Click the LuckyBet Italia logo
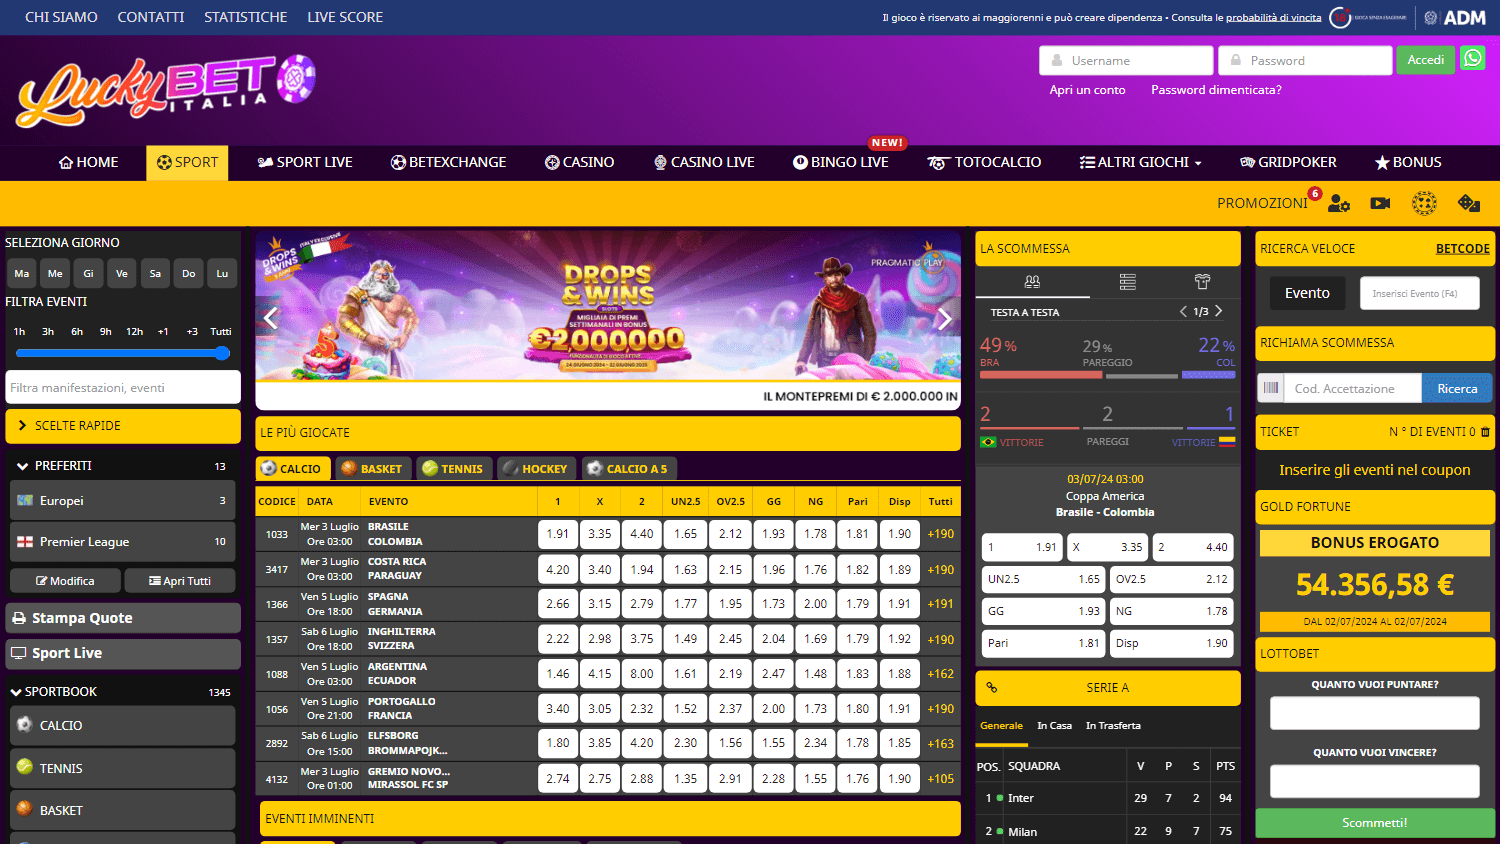The width and height of the screenshot is (1500, 844). click(x=166, y=90)
